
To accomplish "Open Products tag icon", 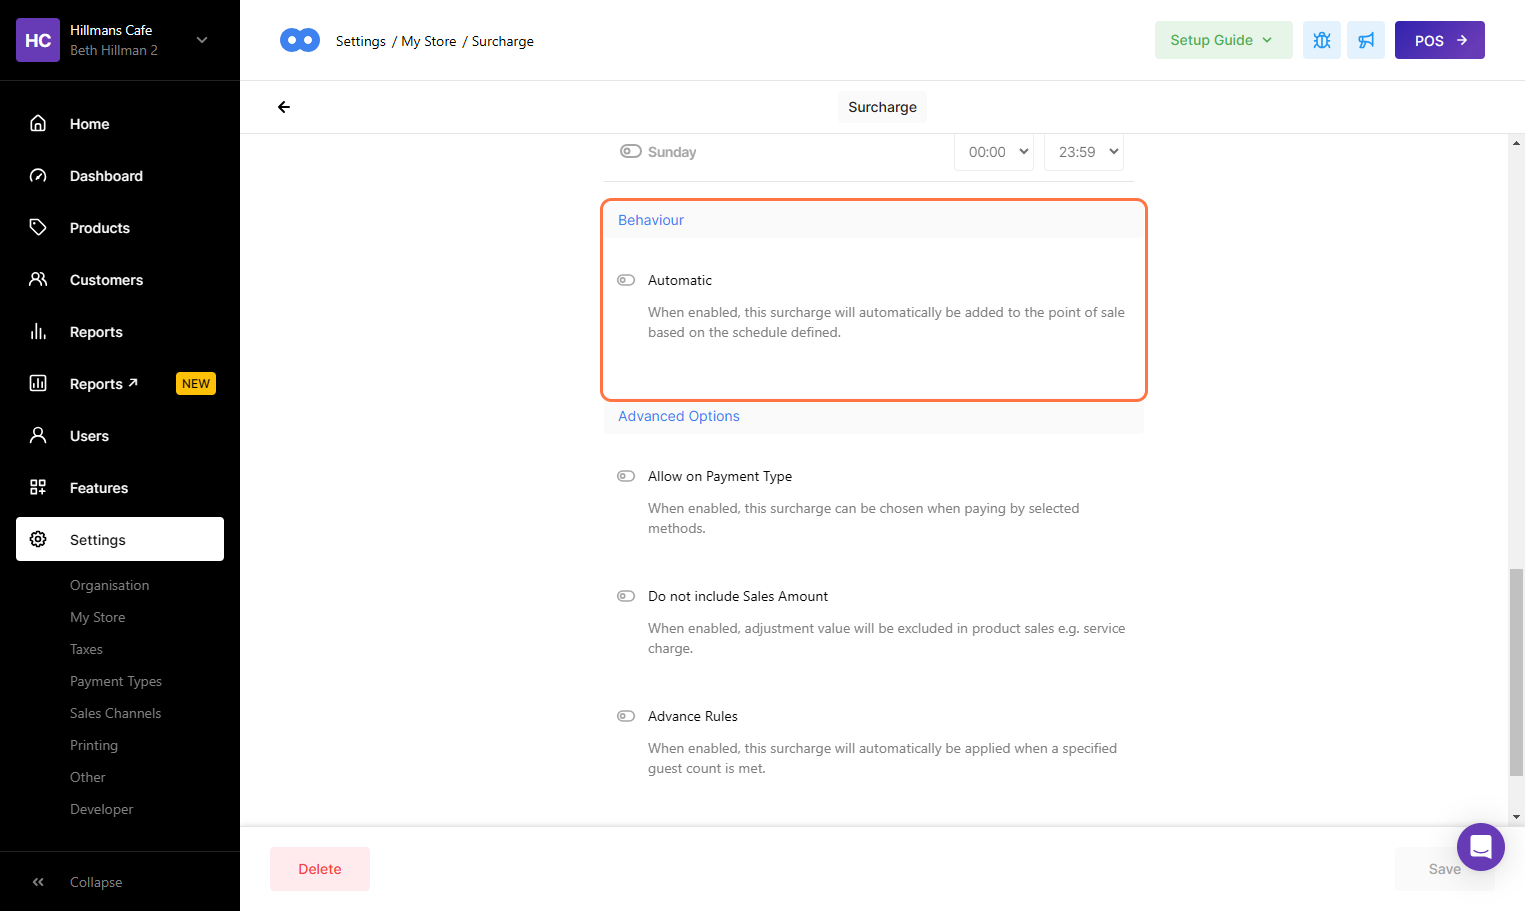I will tap(38, 228).
